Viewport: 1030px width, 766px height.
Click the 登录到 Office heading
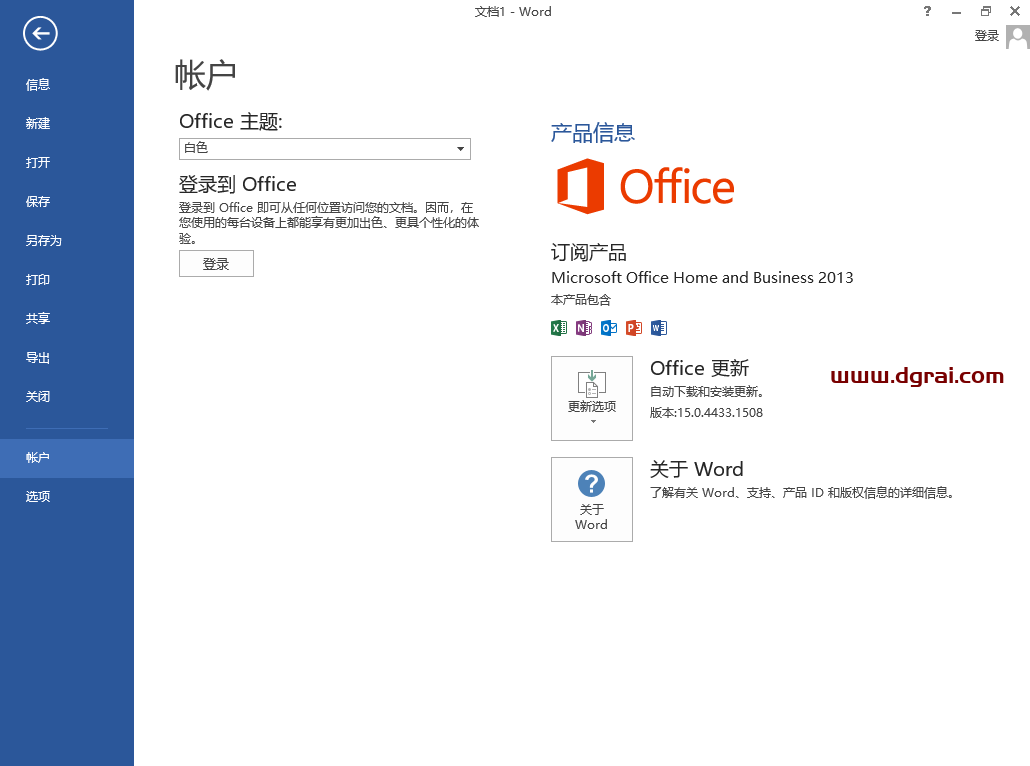[x=238, y=185]
